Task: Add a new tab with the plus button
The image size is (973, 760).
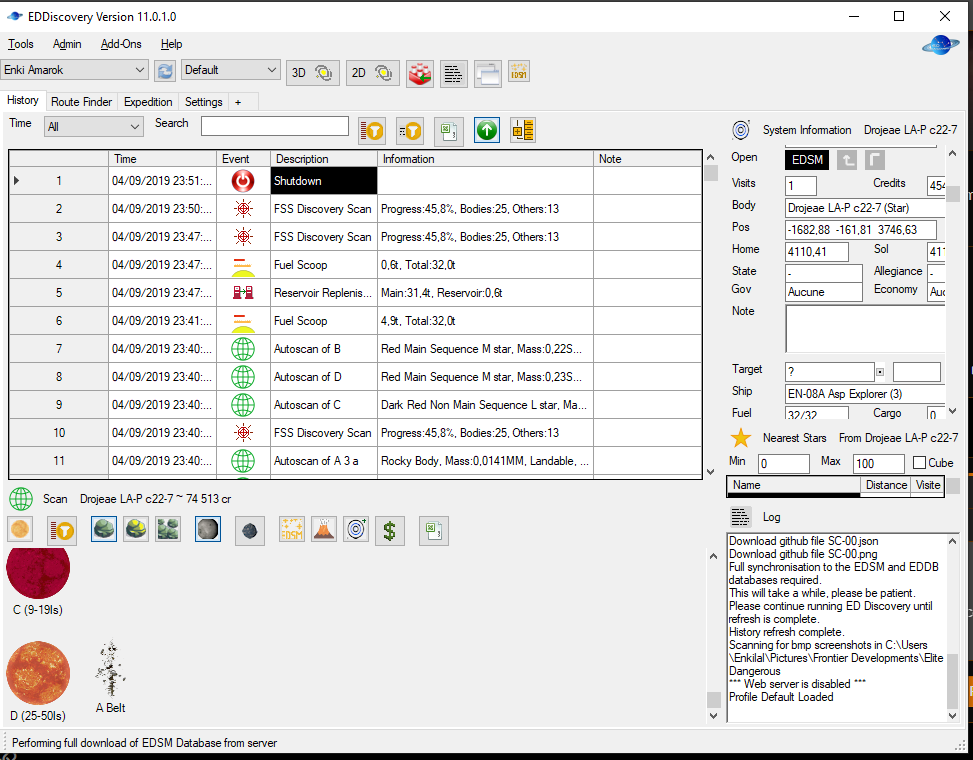Action: coord(238,102)
